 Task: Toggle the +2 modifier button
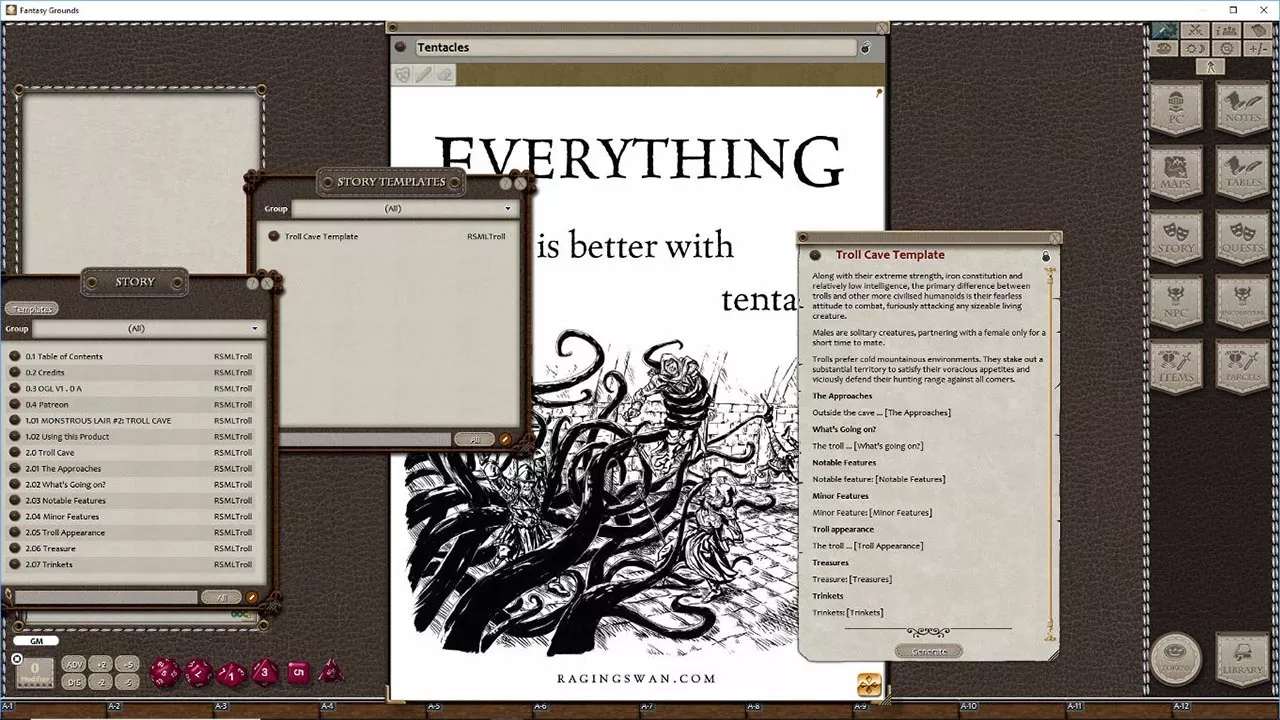(x=101, y=664)
